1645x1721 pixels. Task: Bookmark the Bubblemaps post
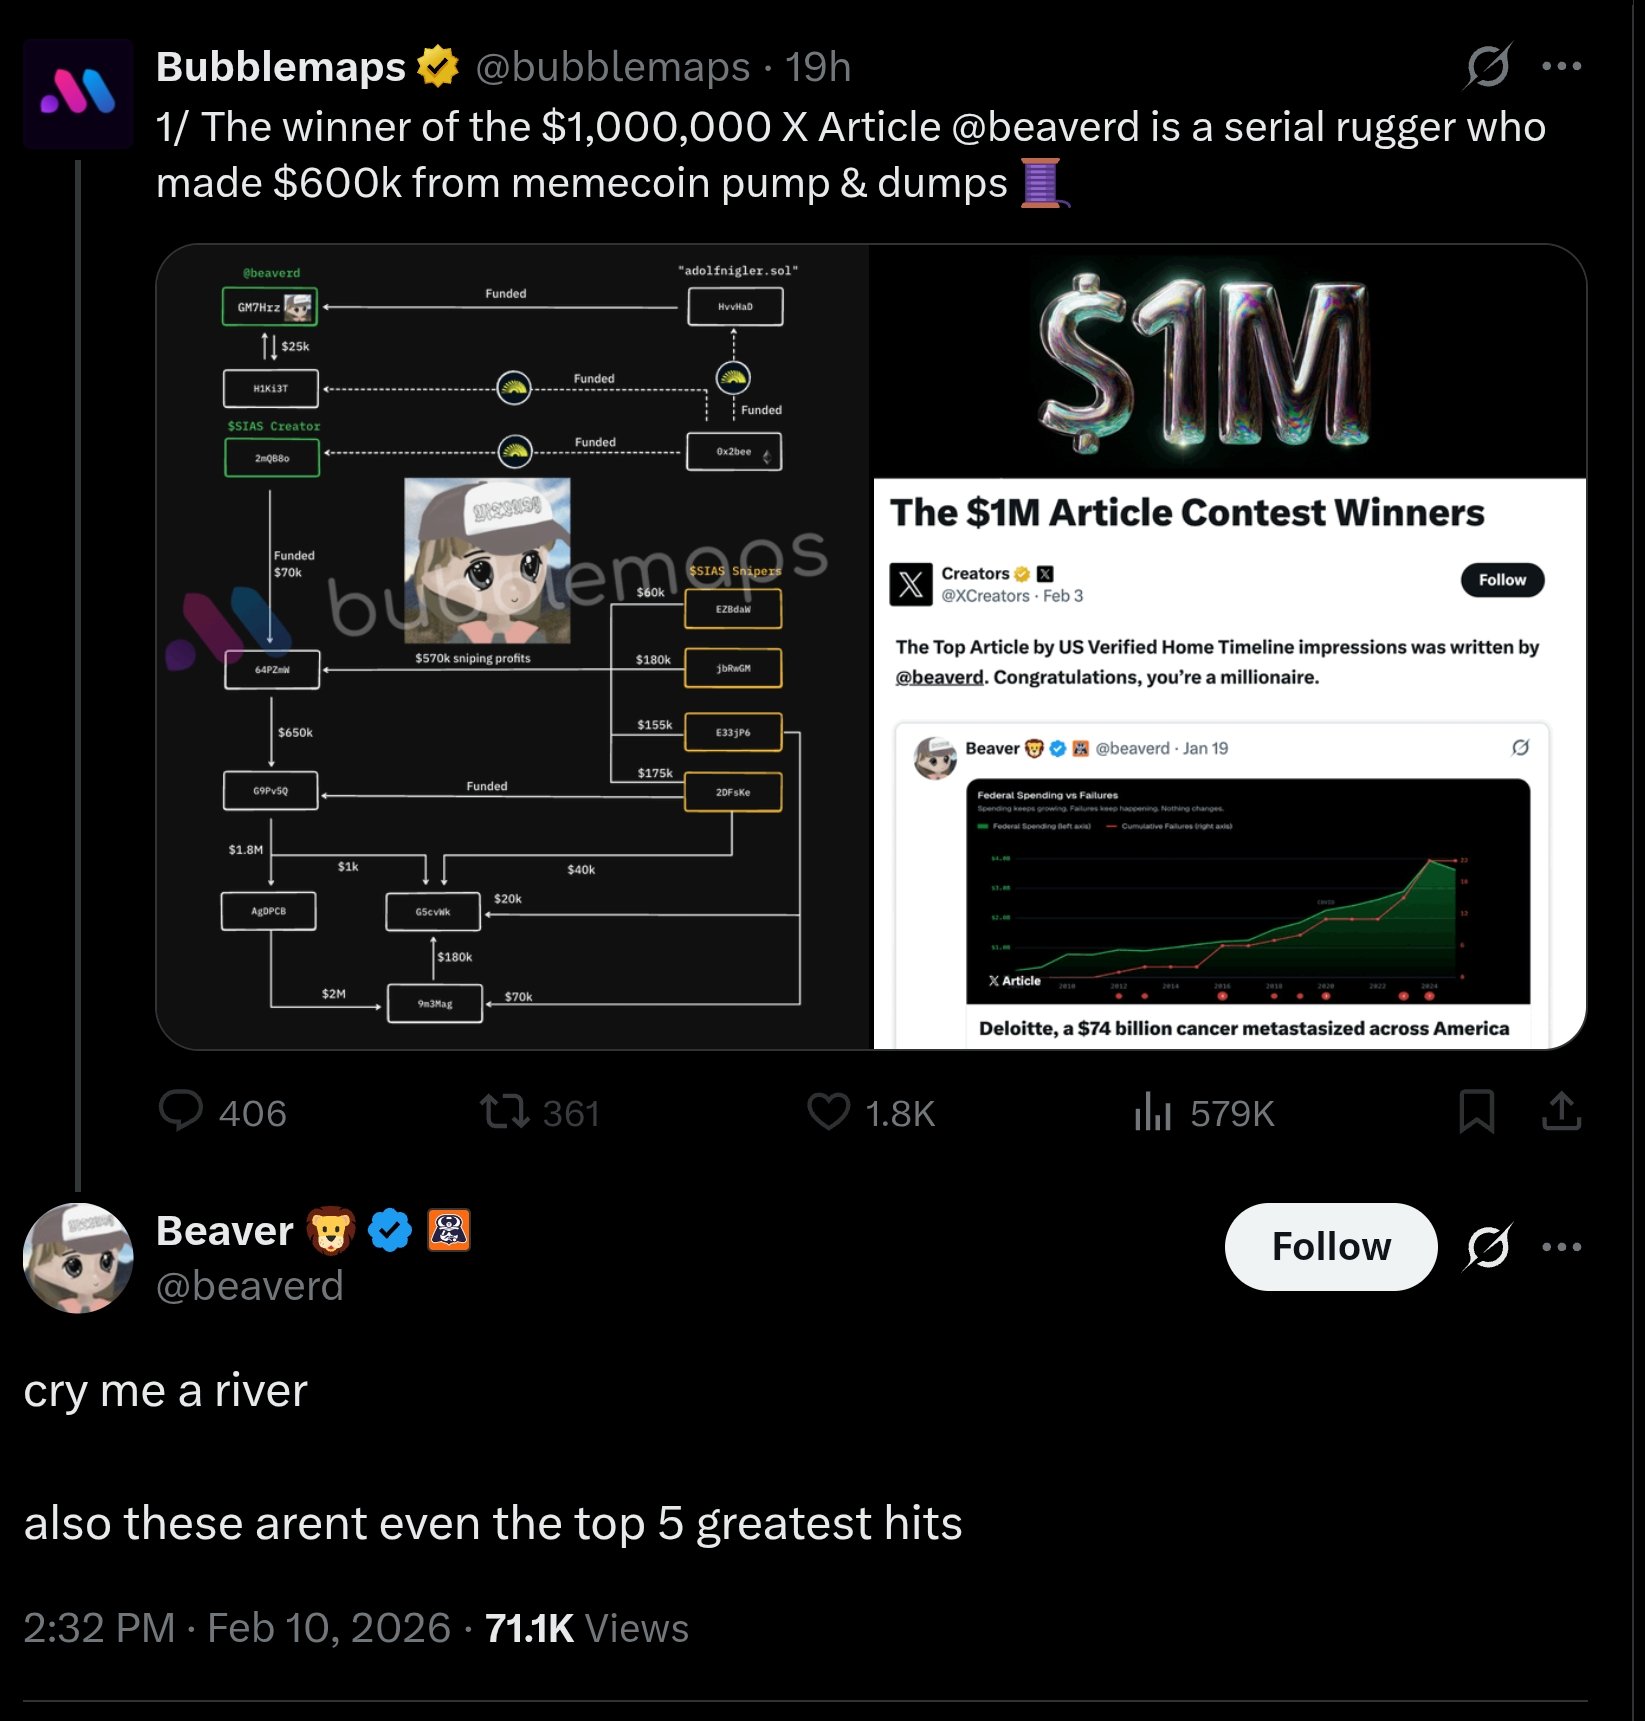tap(1476, 1111)
